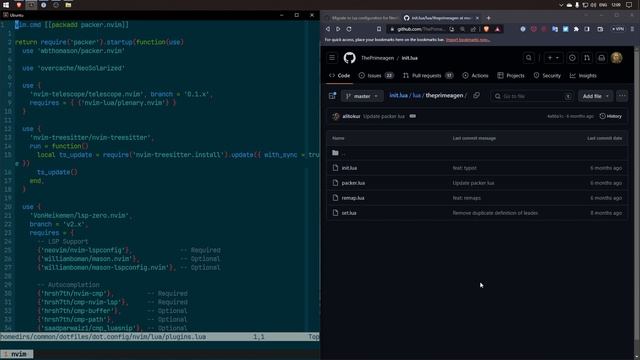Open the browser extensions puzzle icon
Viewport: 640px width, 360px height.
tap(576, 29)
